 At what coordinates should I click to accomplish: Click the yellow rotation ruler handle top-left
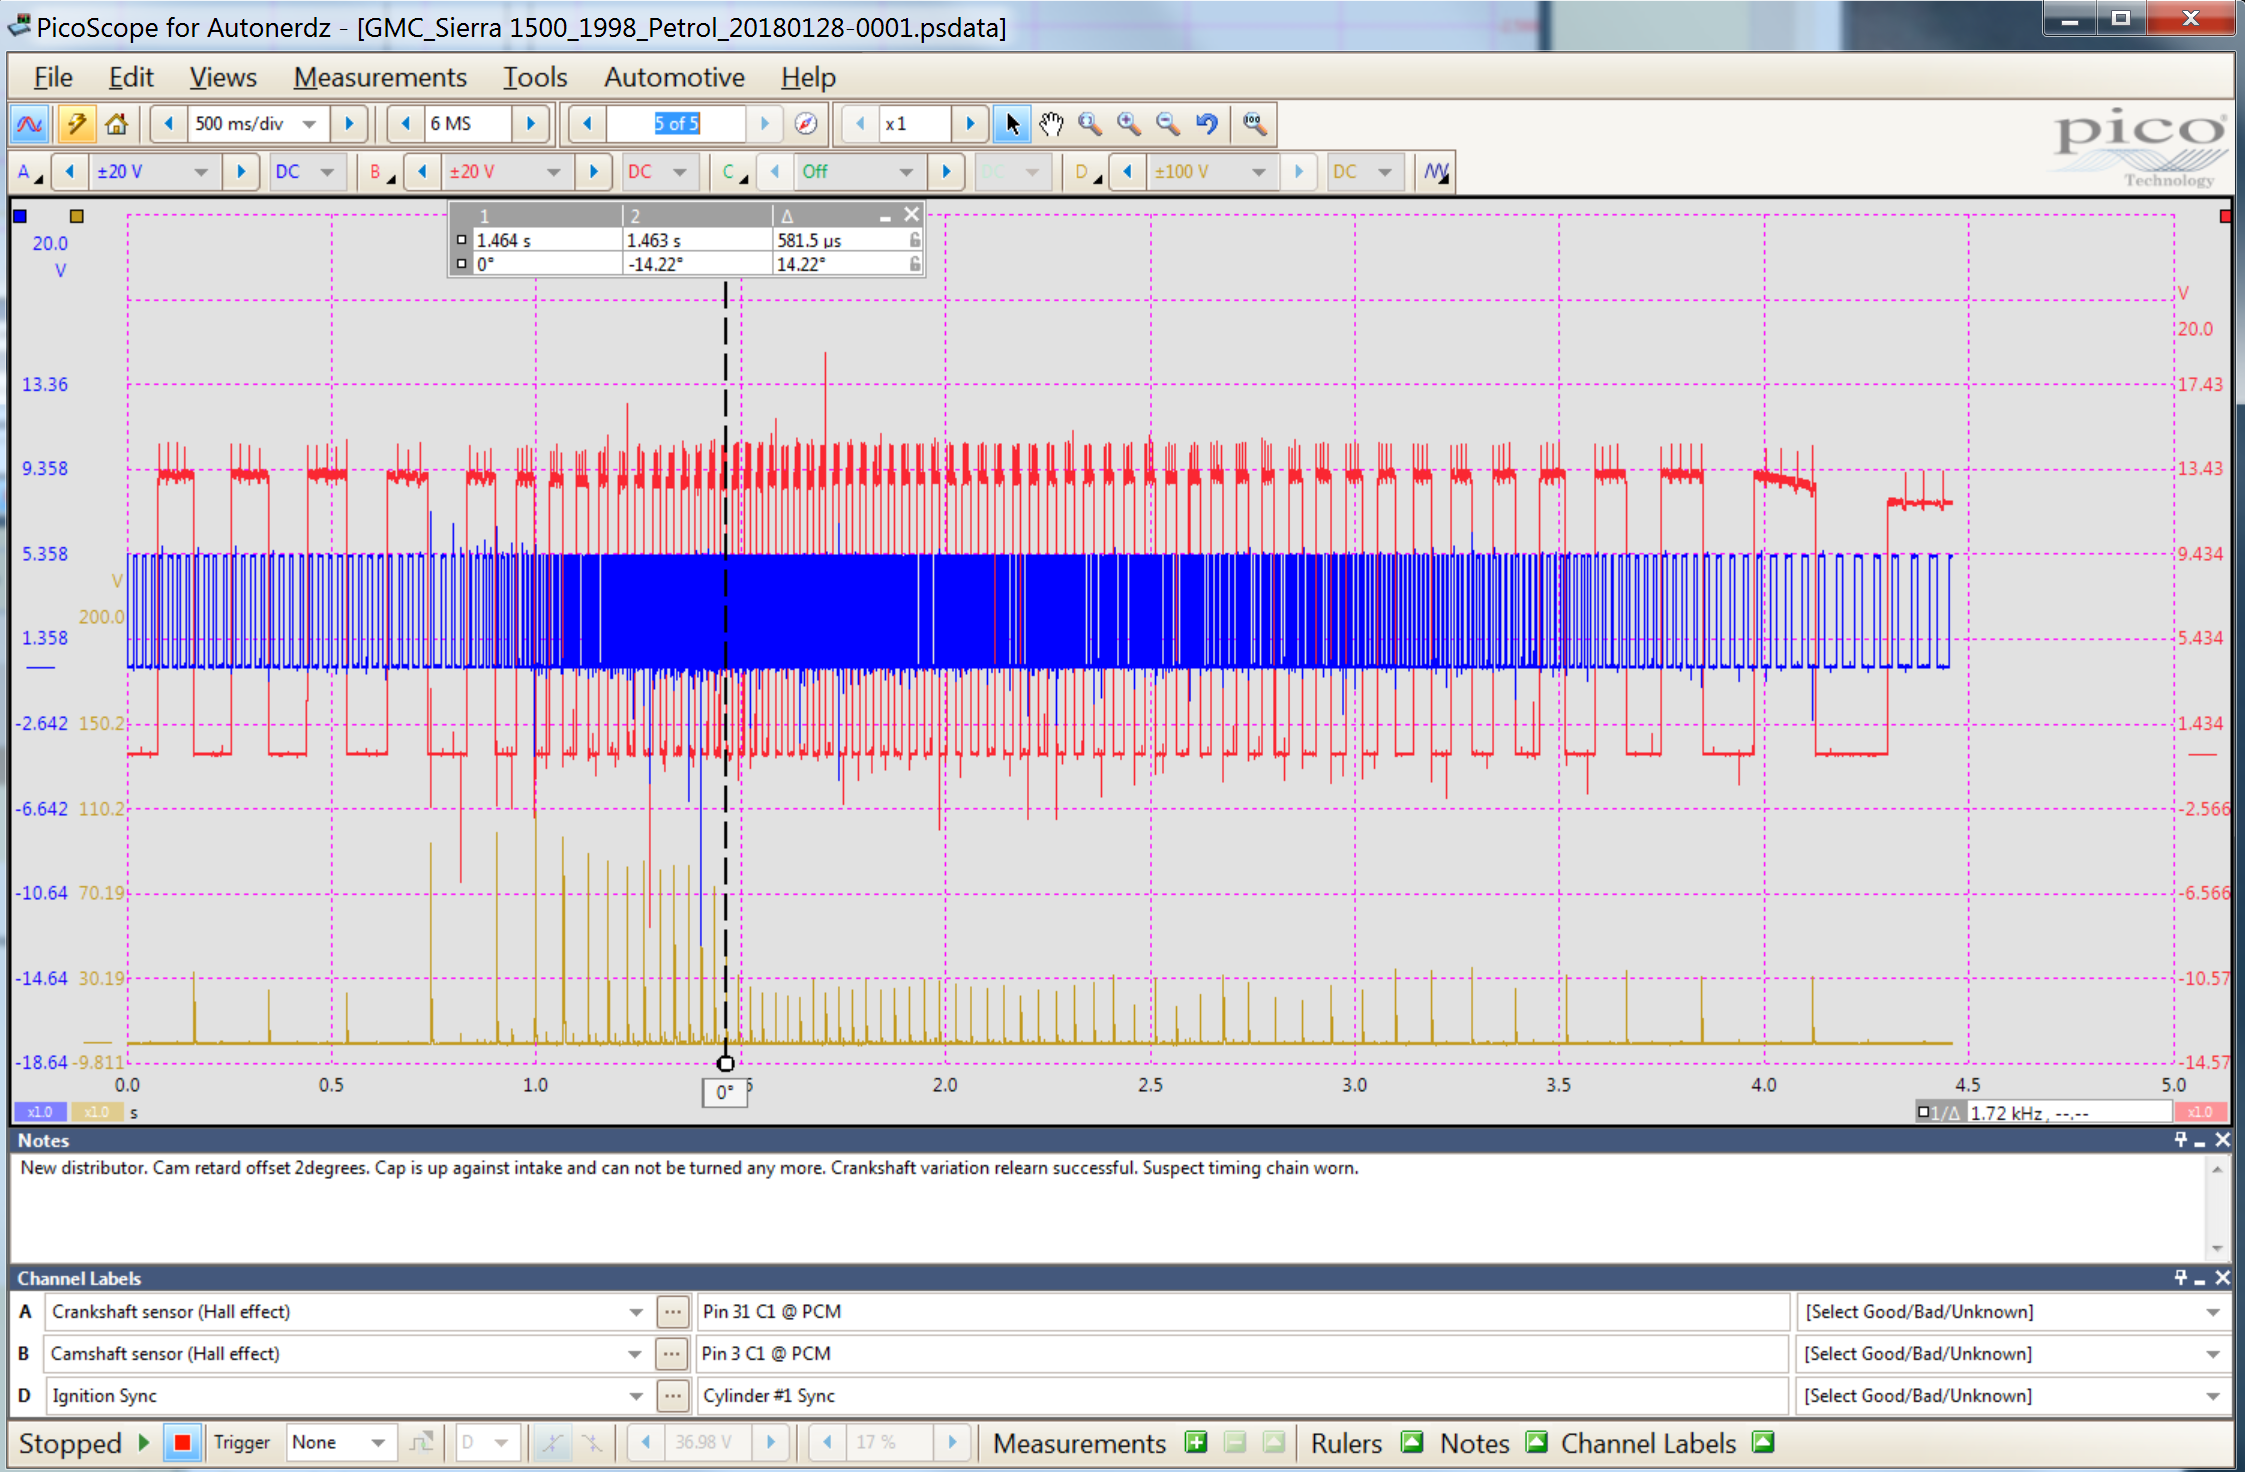coord(77,216)
